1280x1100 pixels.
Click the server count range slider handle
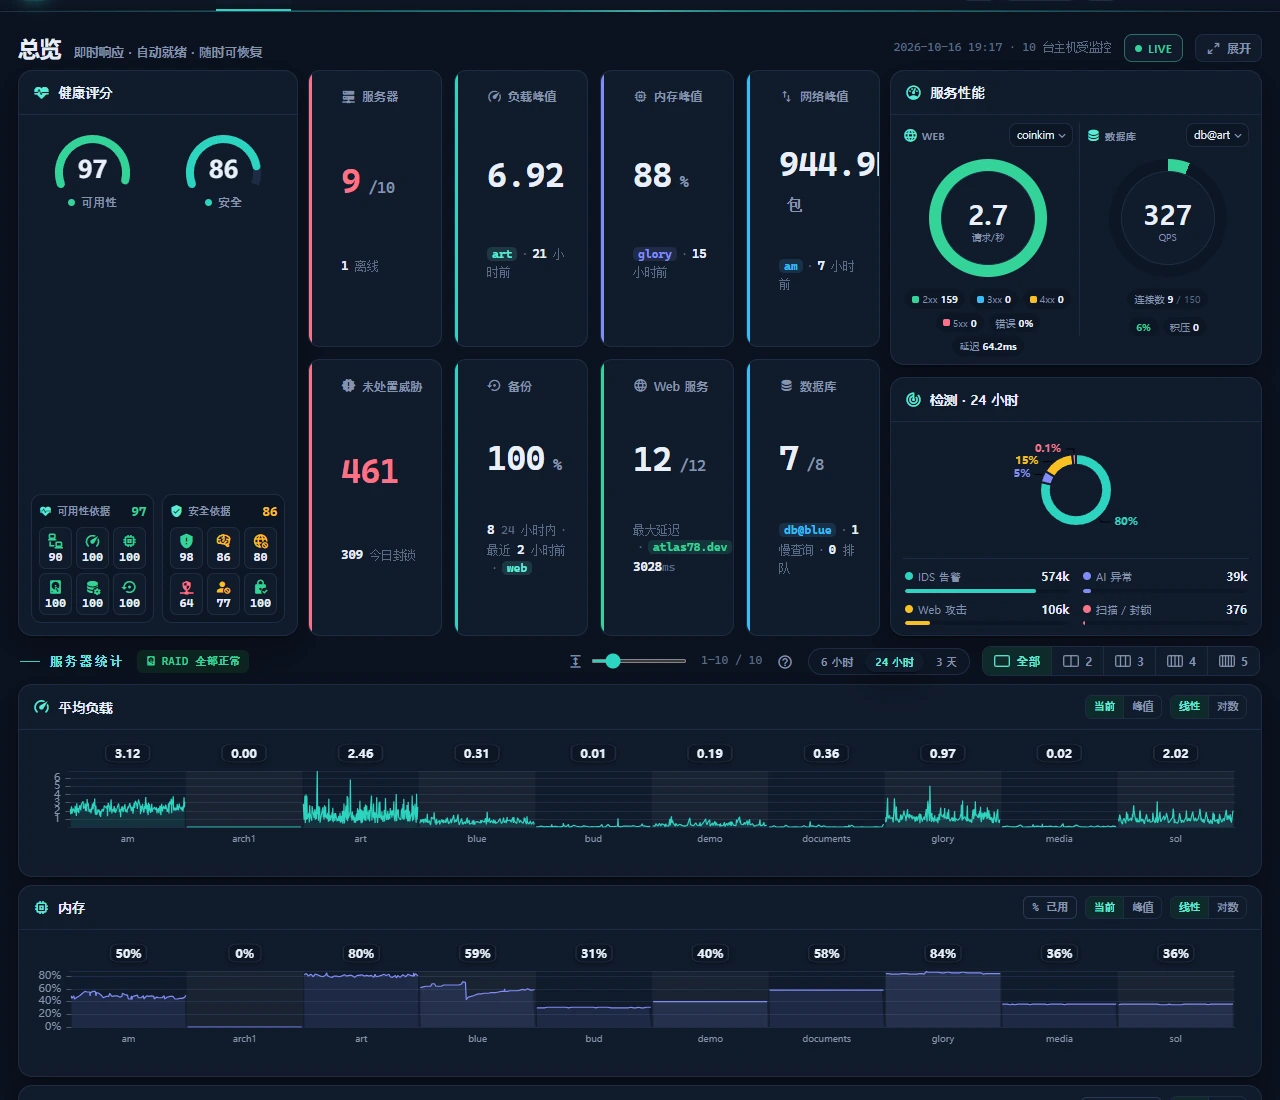click(613, 661)
